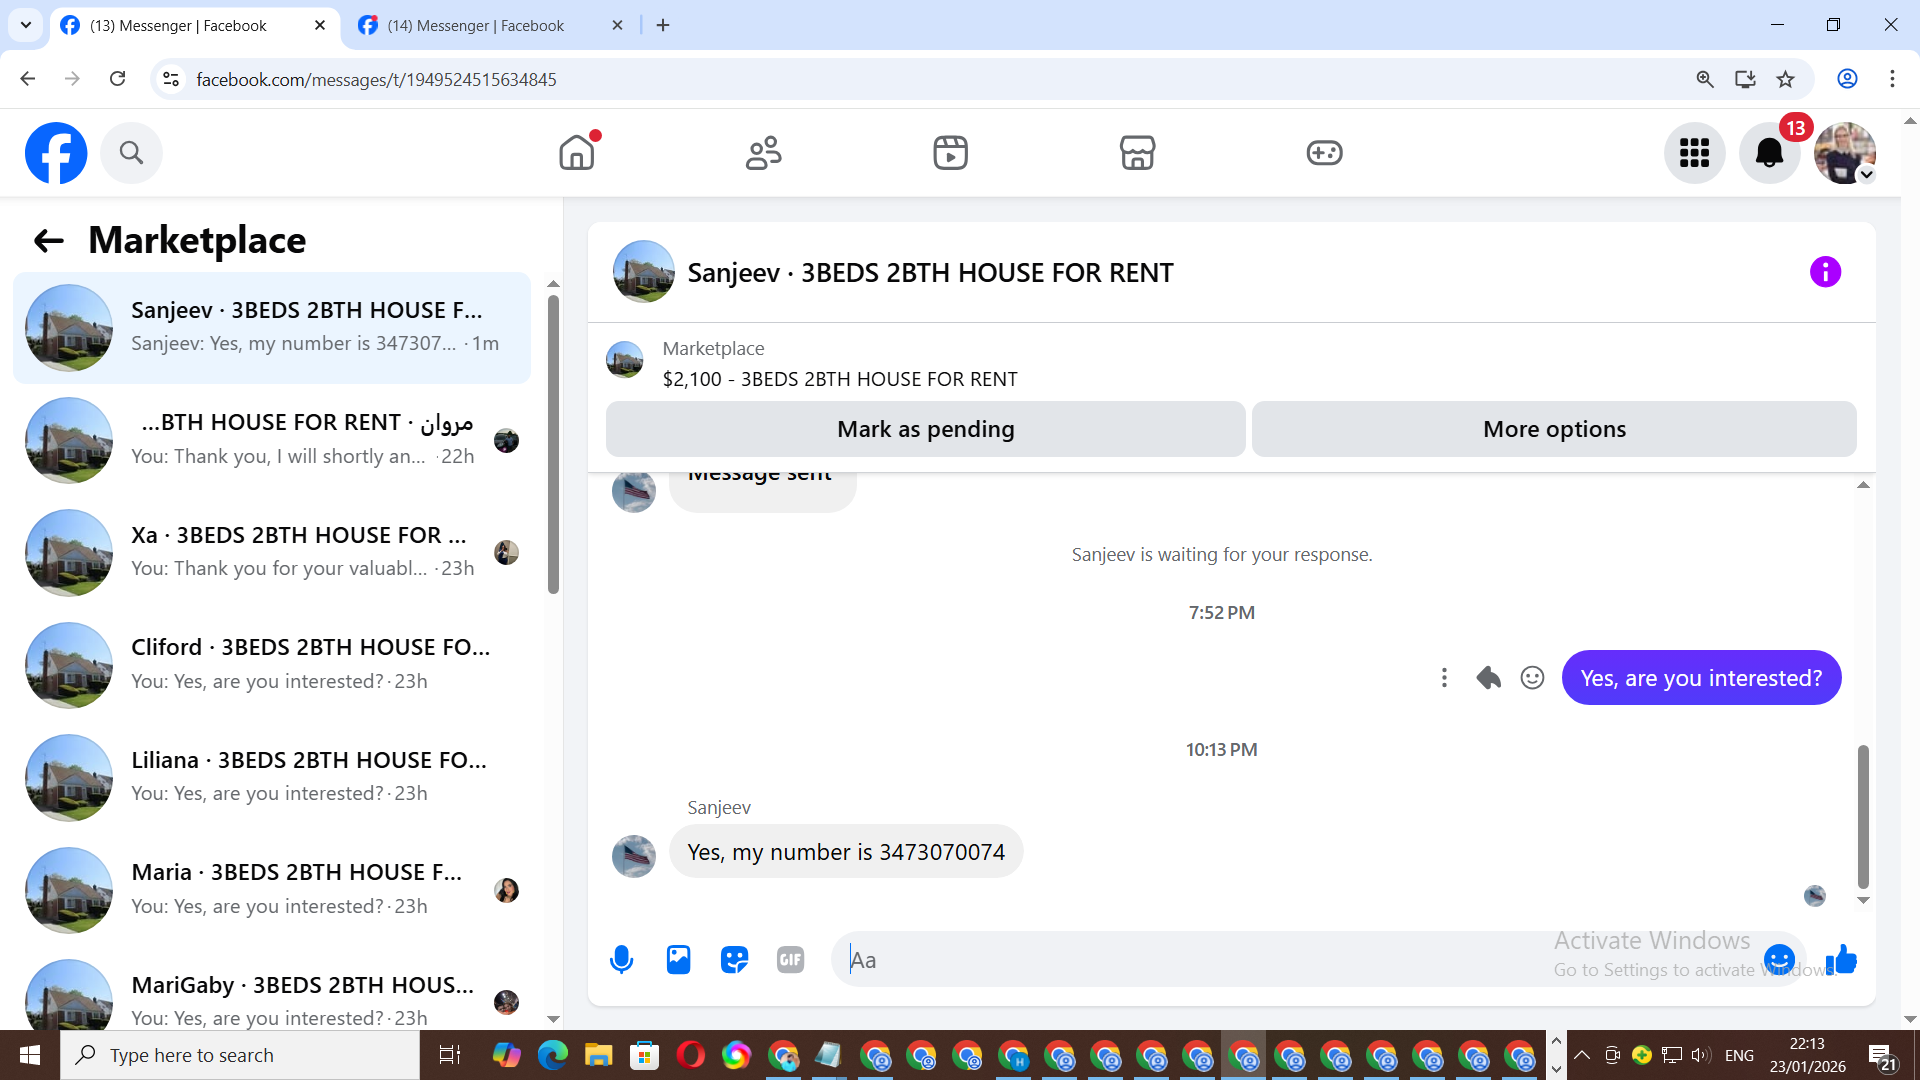Open Facebook Marketplace from top navigation
This screenshot has width=1920, height=1080.
[x=1137, y=153]
